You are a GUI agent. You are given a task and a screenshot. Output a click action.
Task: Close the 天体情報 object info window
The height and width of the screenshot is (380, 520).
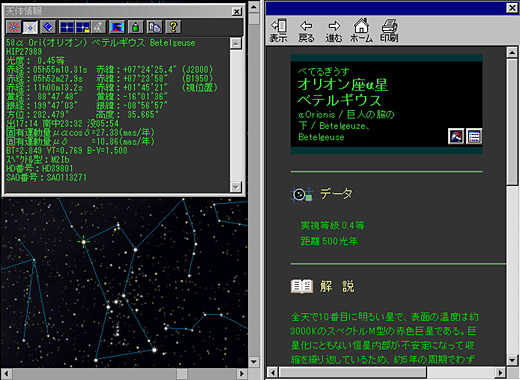pyautogui.click(x=237, y=11)
